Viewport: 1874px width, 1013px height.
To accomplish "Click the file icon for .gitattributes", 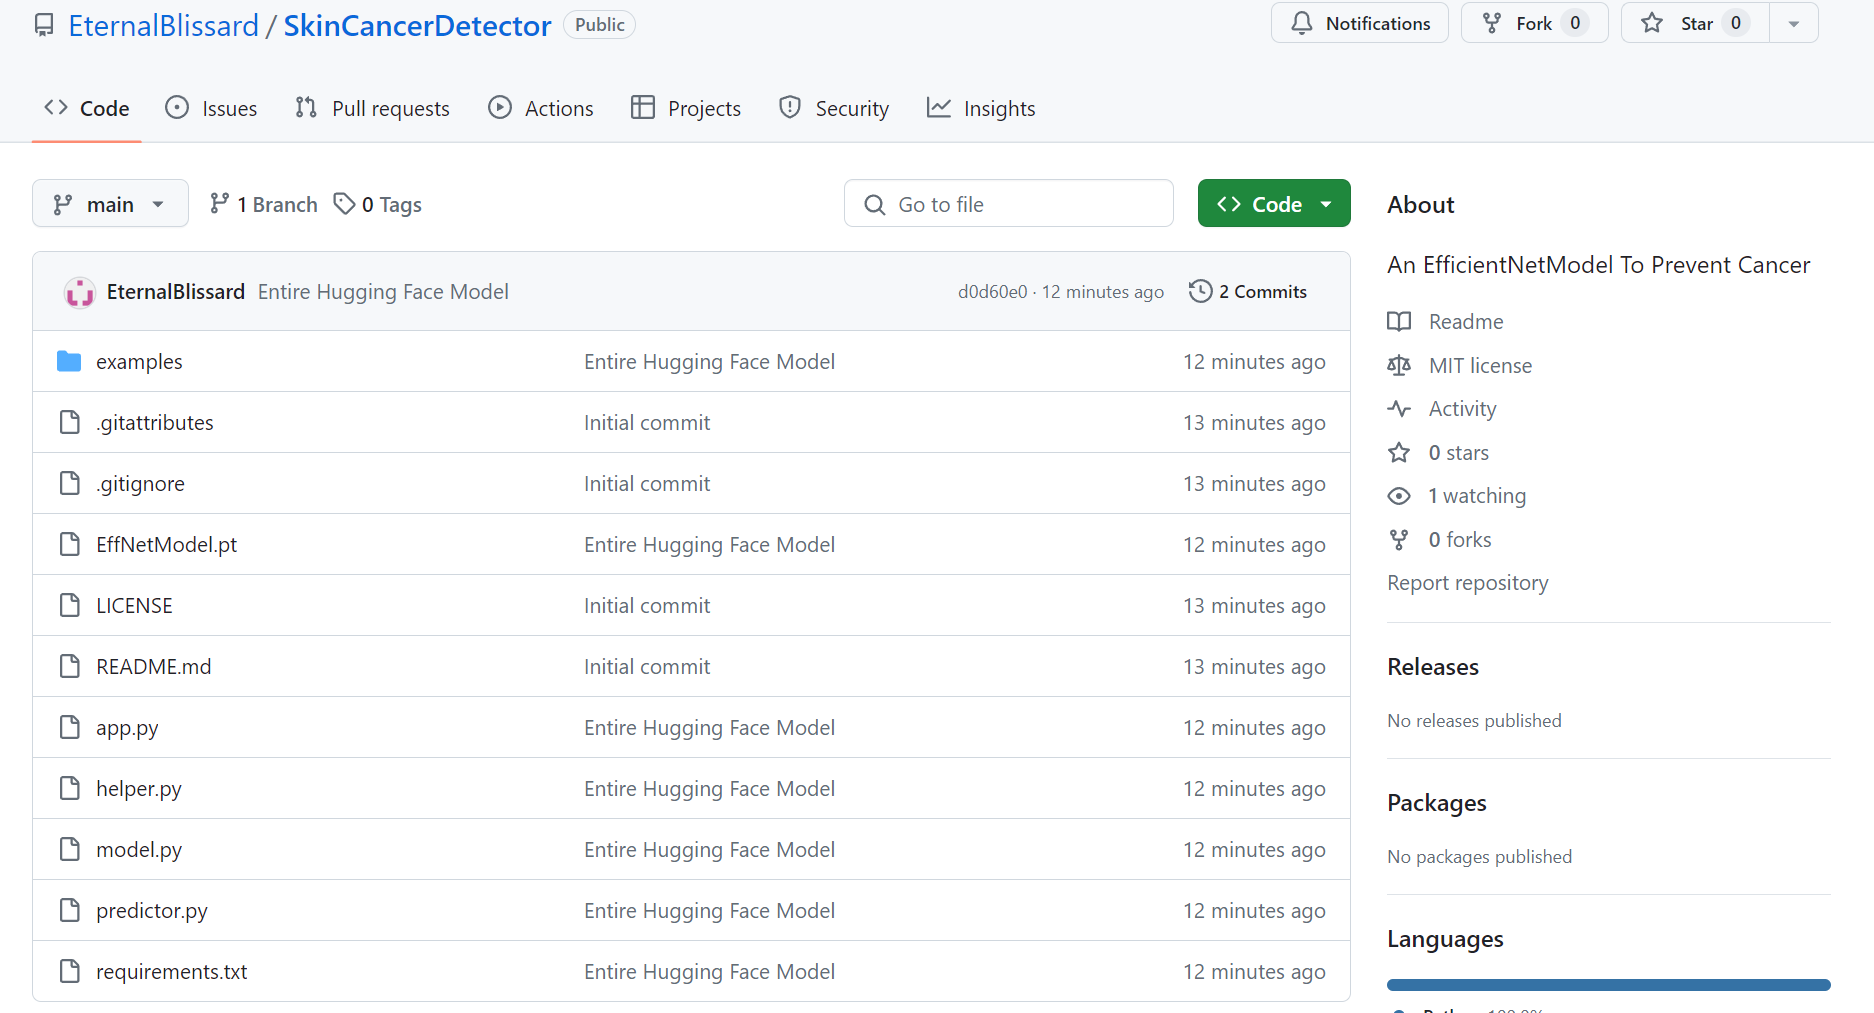I will [x=69, y=422].
